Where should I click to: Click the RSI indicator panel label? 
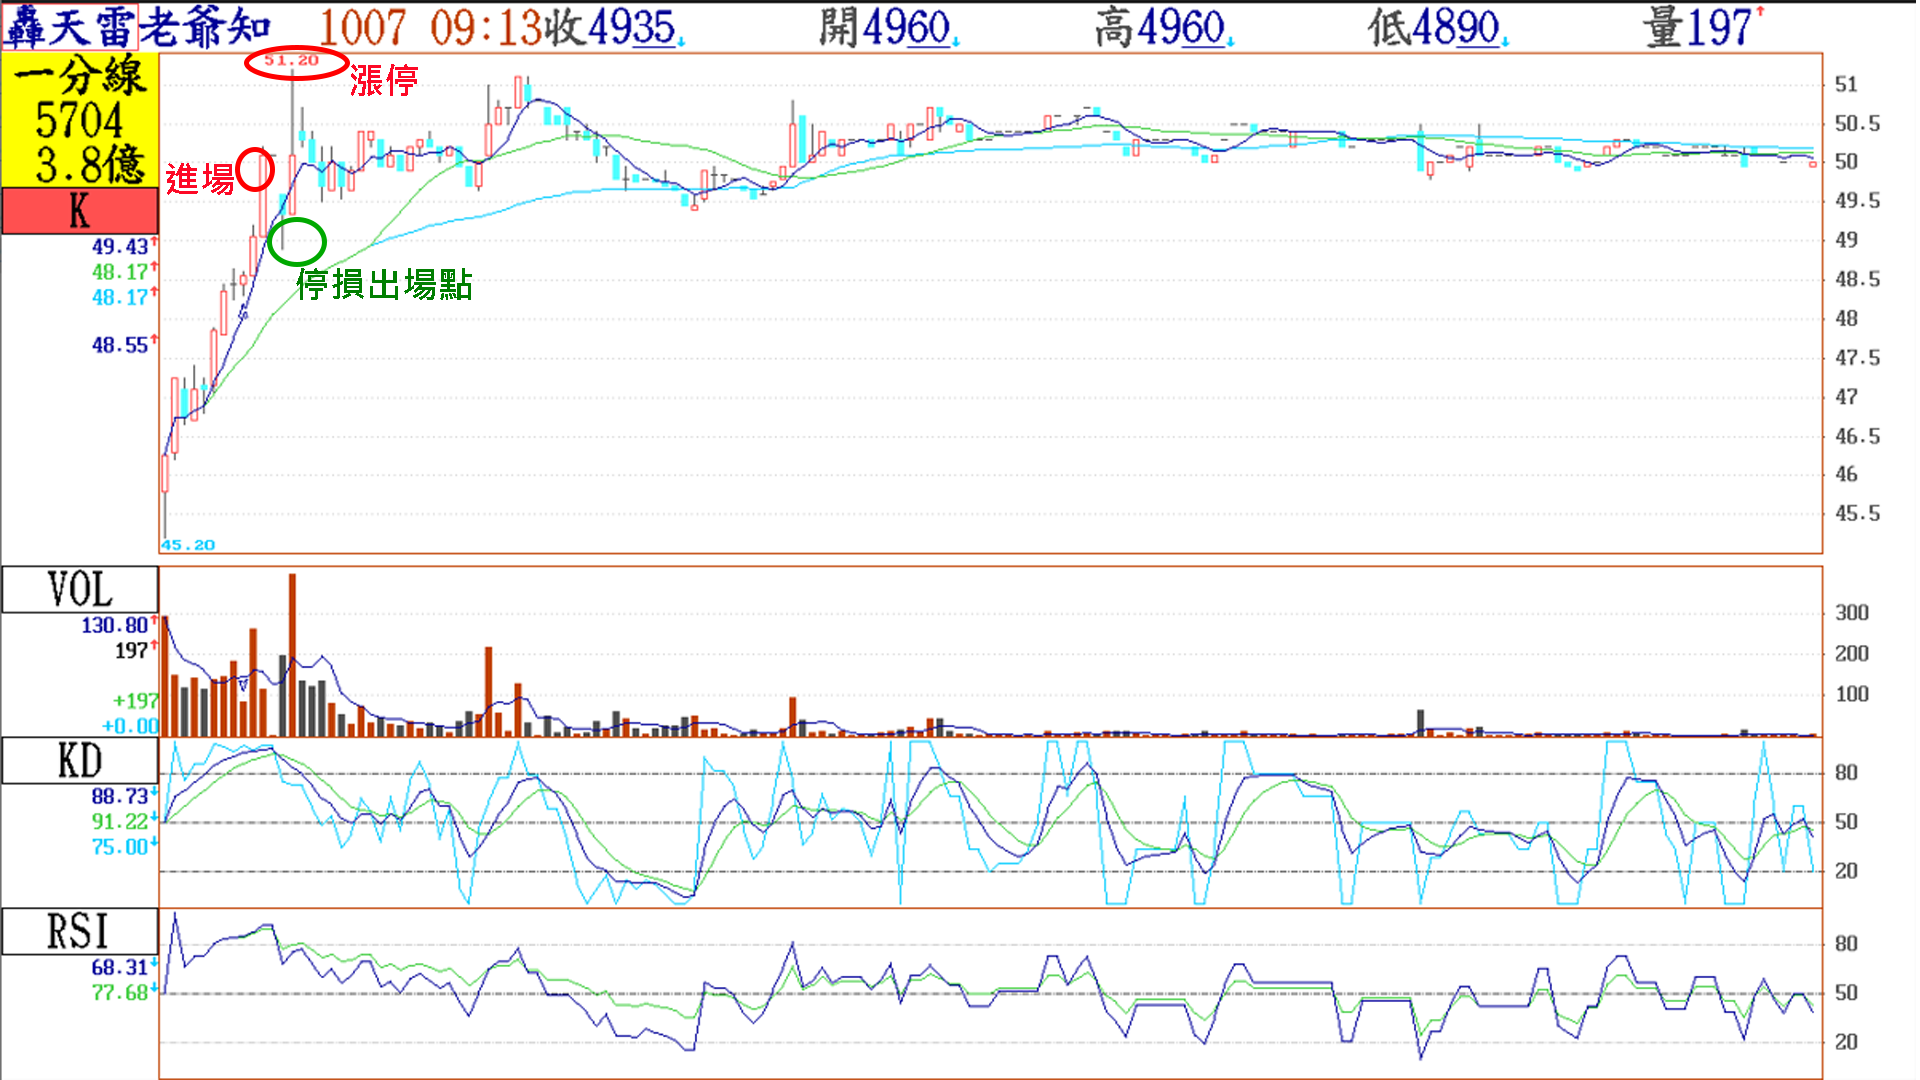click(x=80, y=932)
